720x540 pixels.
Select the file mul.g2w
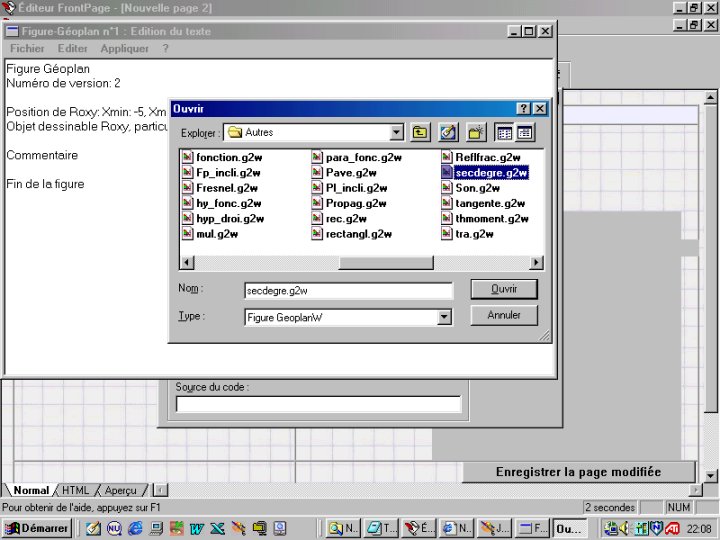coord(211,234)
